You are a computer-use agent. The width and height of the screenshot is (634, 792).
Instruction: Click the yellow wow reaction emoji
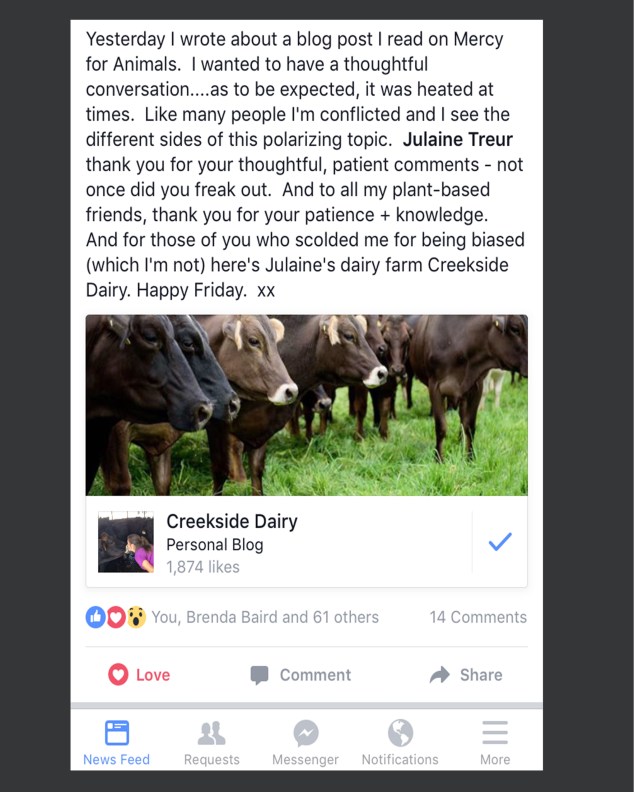pos(136,617)
